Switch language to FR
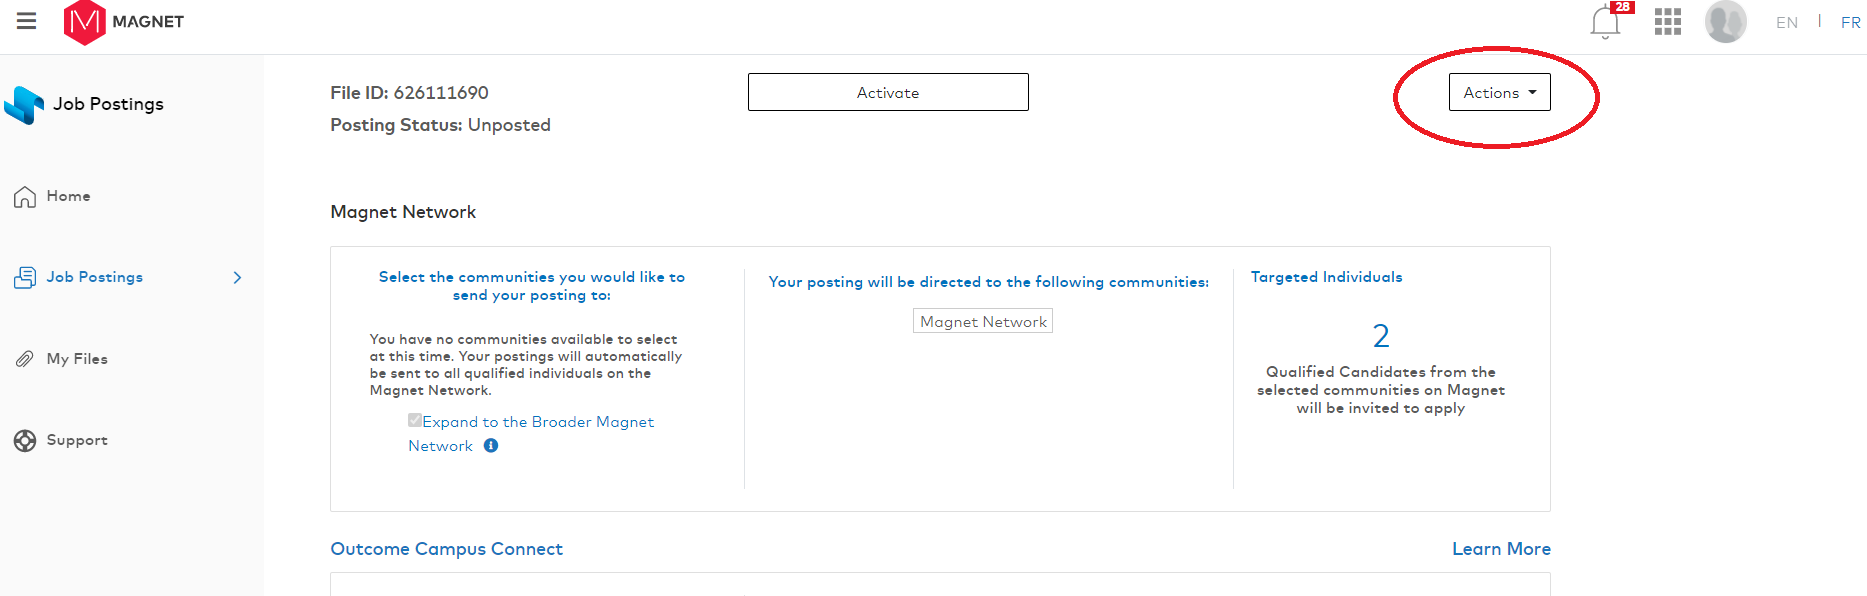 [1850, 22]
